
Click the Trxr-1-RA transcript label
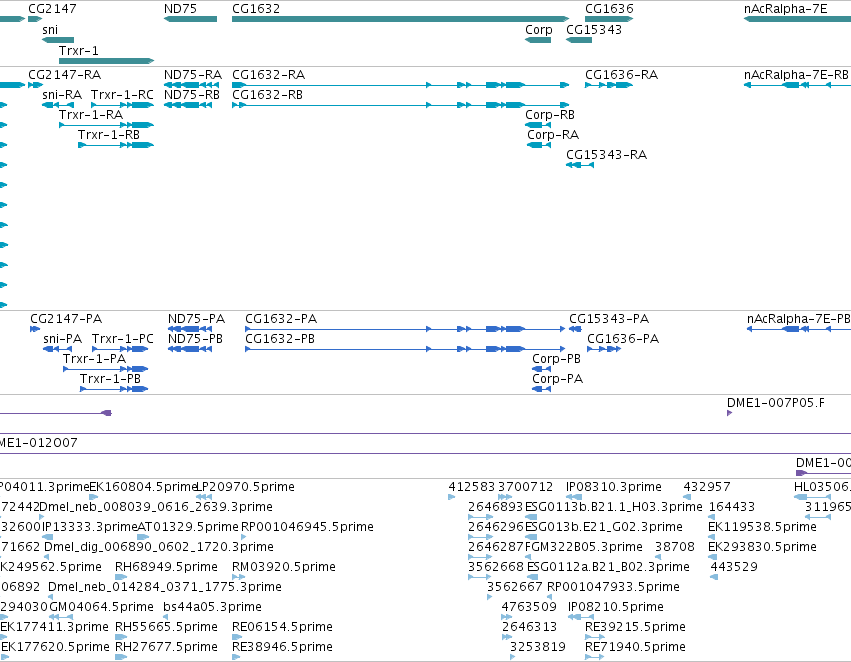[91, 114]
